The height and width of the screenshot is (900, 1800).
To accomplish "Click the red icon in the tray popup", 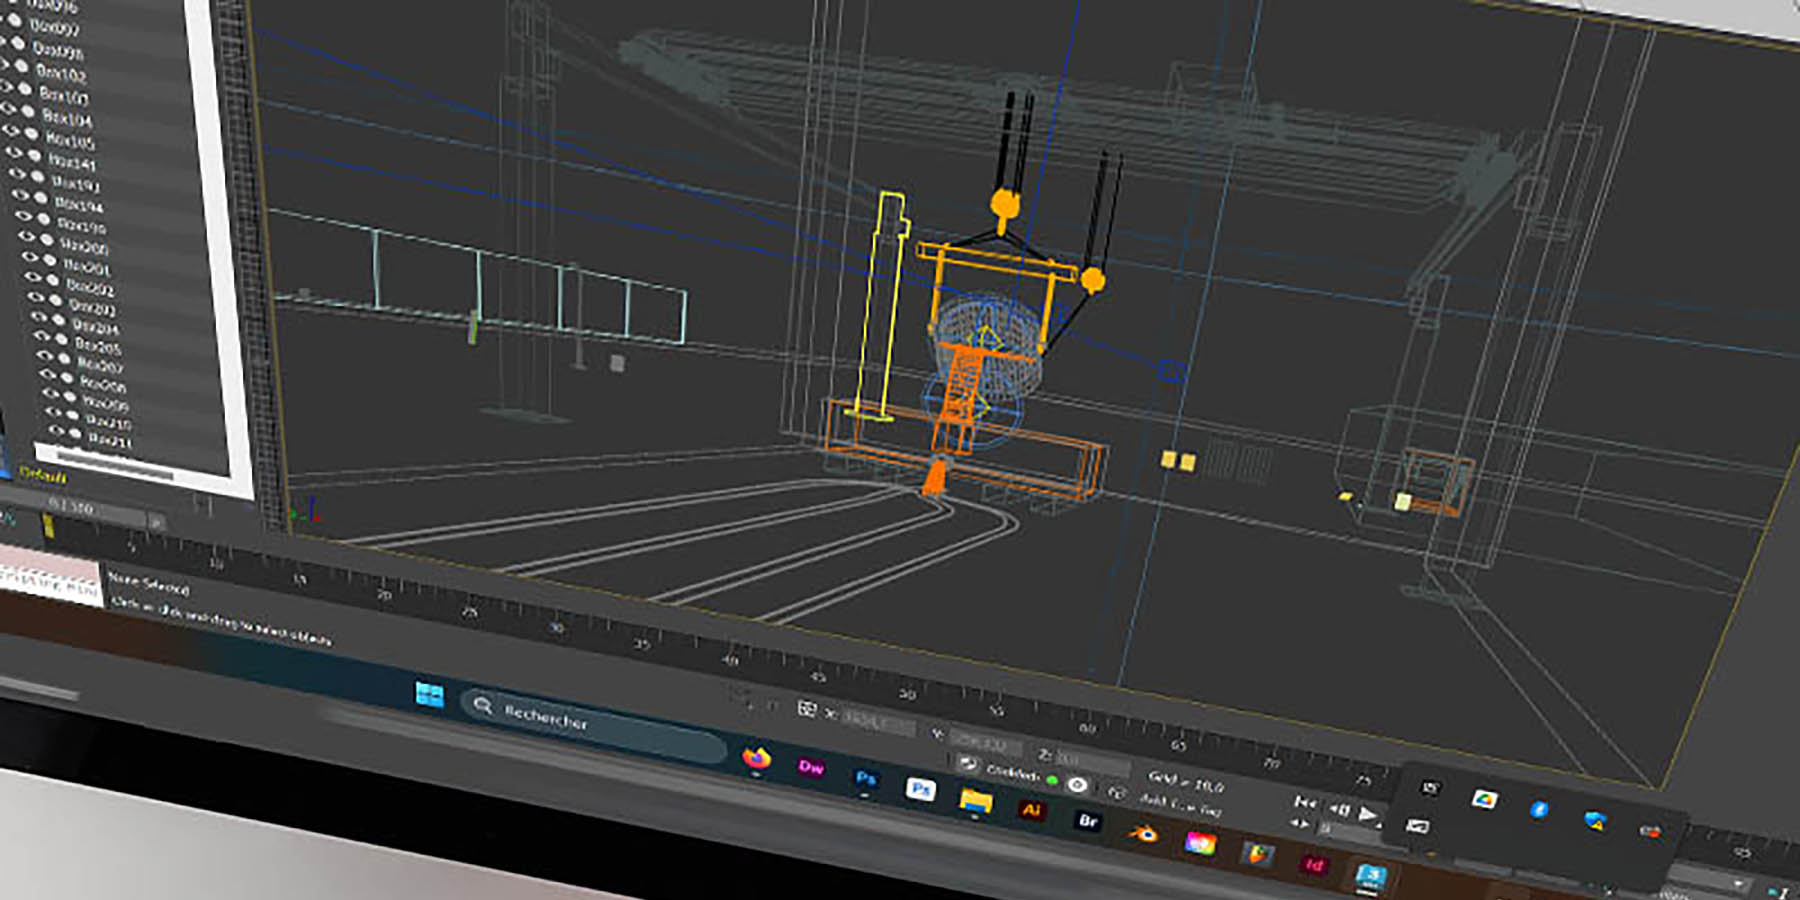I will pyautogui.click(x=1650, y=831).
